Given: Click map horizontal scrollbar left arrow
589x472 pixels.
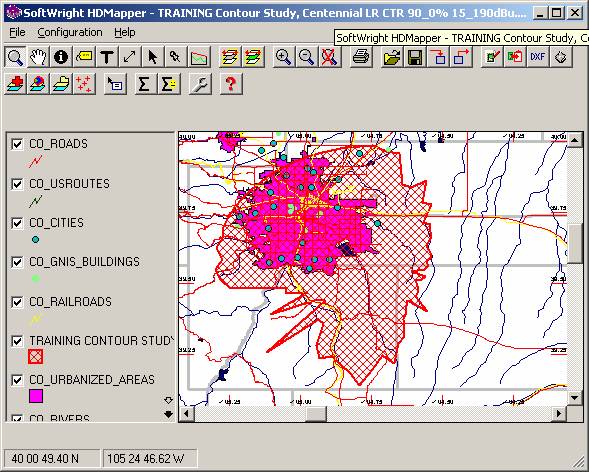Looking at the screenshot, I should [186, 414].
